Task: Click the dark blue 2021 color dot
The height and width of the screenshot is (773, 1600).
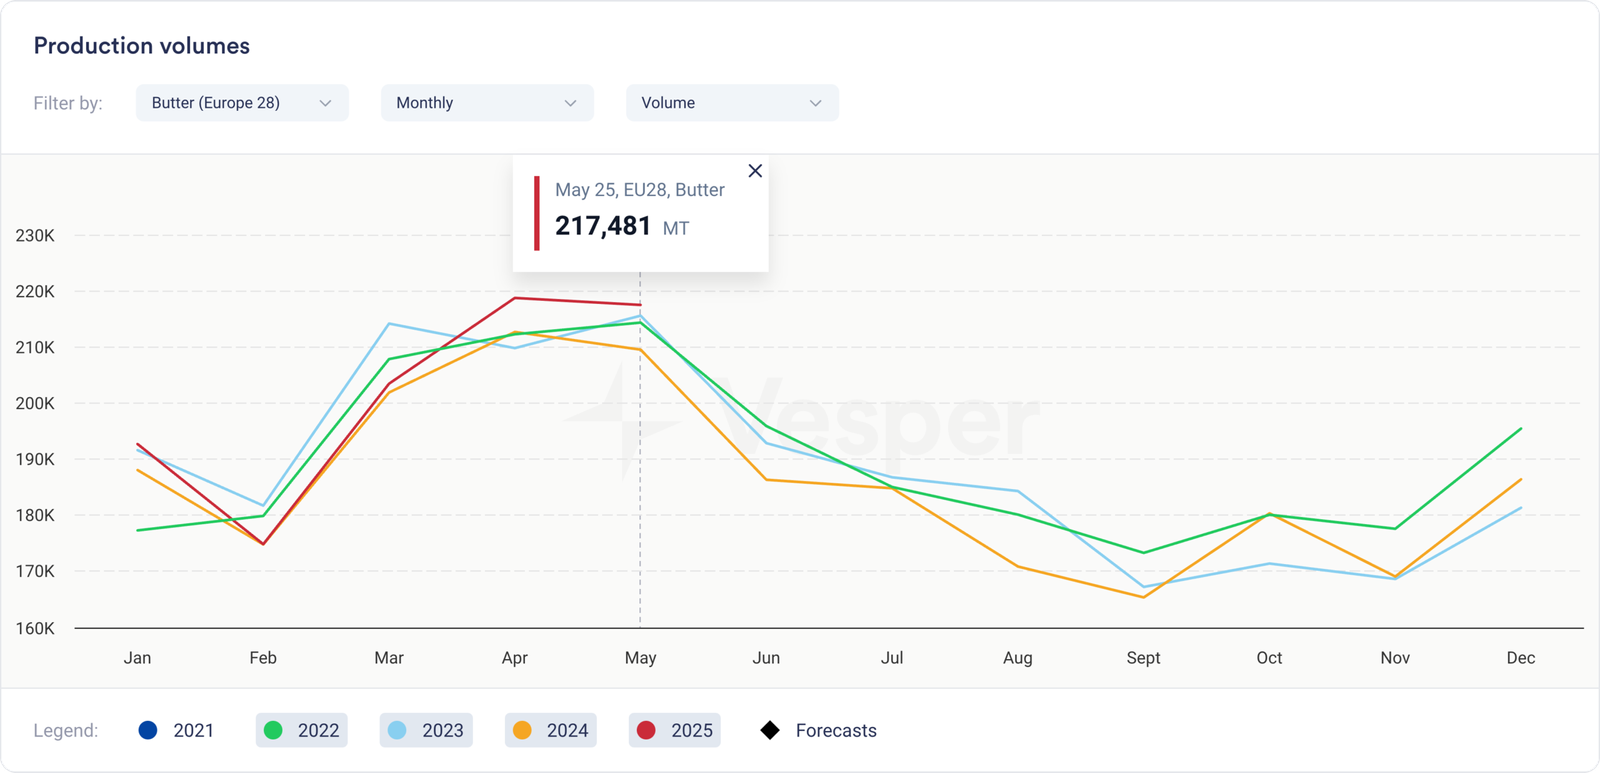Action: click(x=148, y=730)
